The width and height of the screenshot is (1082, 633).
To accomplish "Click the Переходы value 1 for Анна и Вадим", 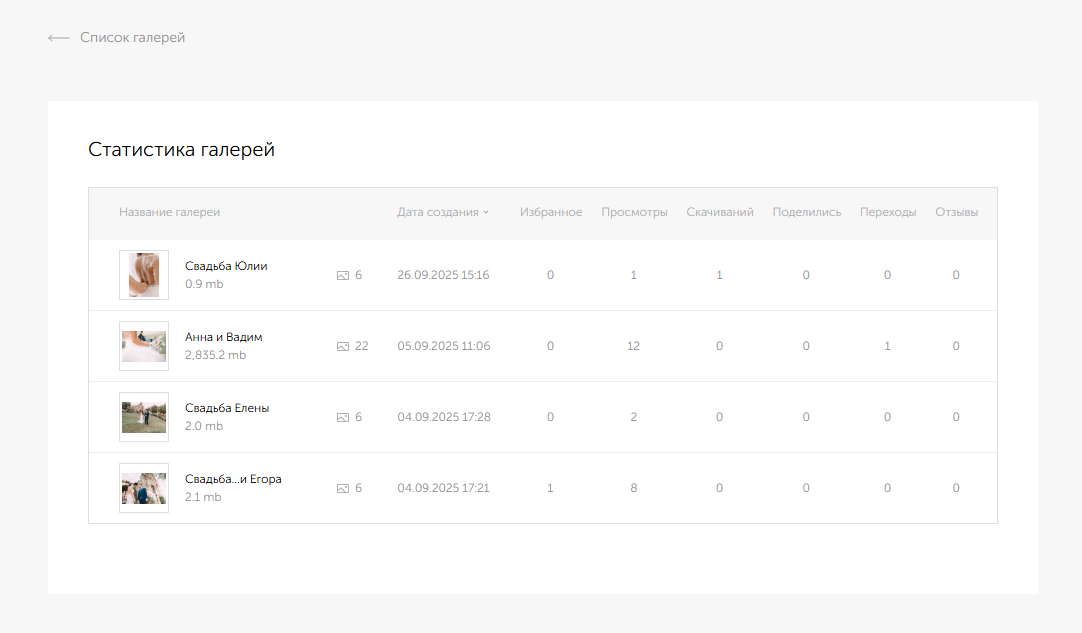I will (x=887, y=346).
